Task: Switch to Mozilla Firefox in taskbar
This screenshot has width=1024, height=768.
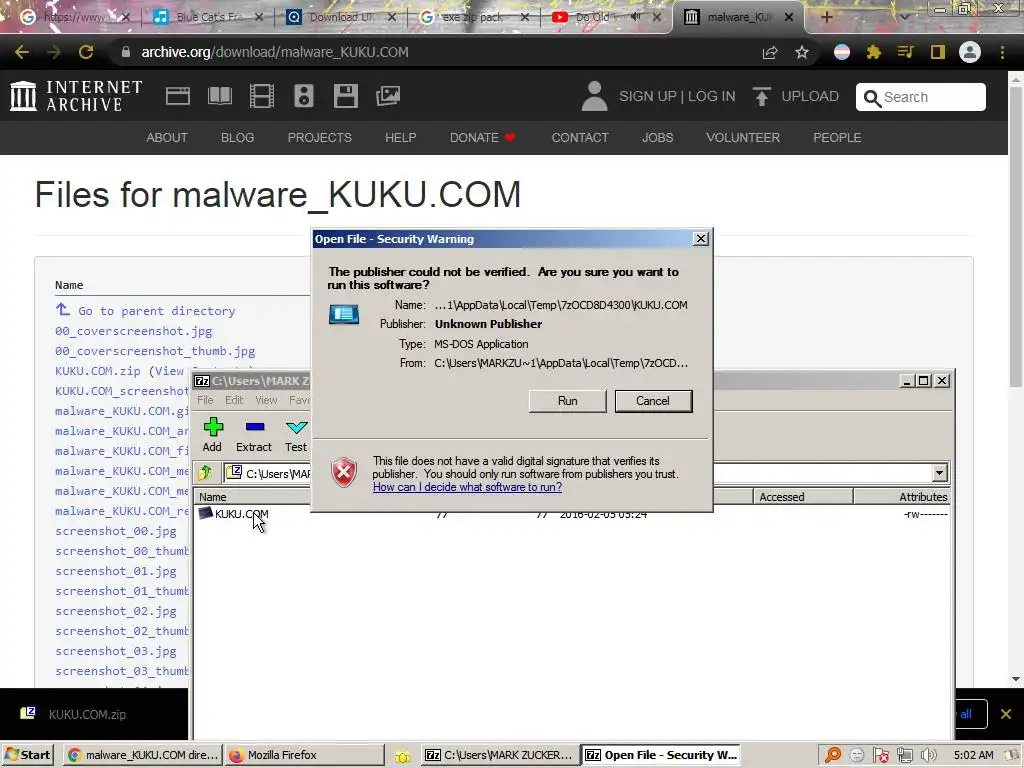Action: 304,755
